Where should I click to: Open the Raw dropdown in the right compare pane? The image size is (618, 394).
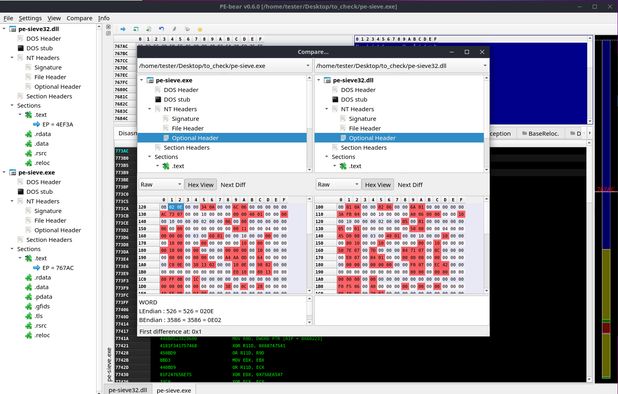point(337,185)
